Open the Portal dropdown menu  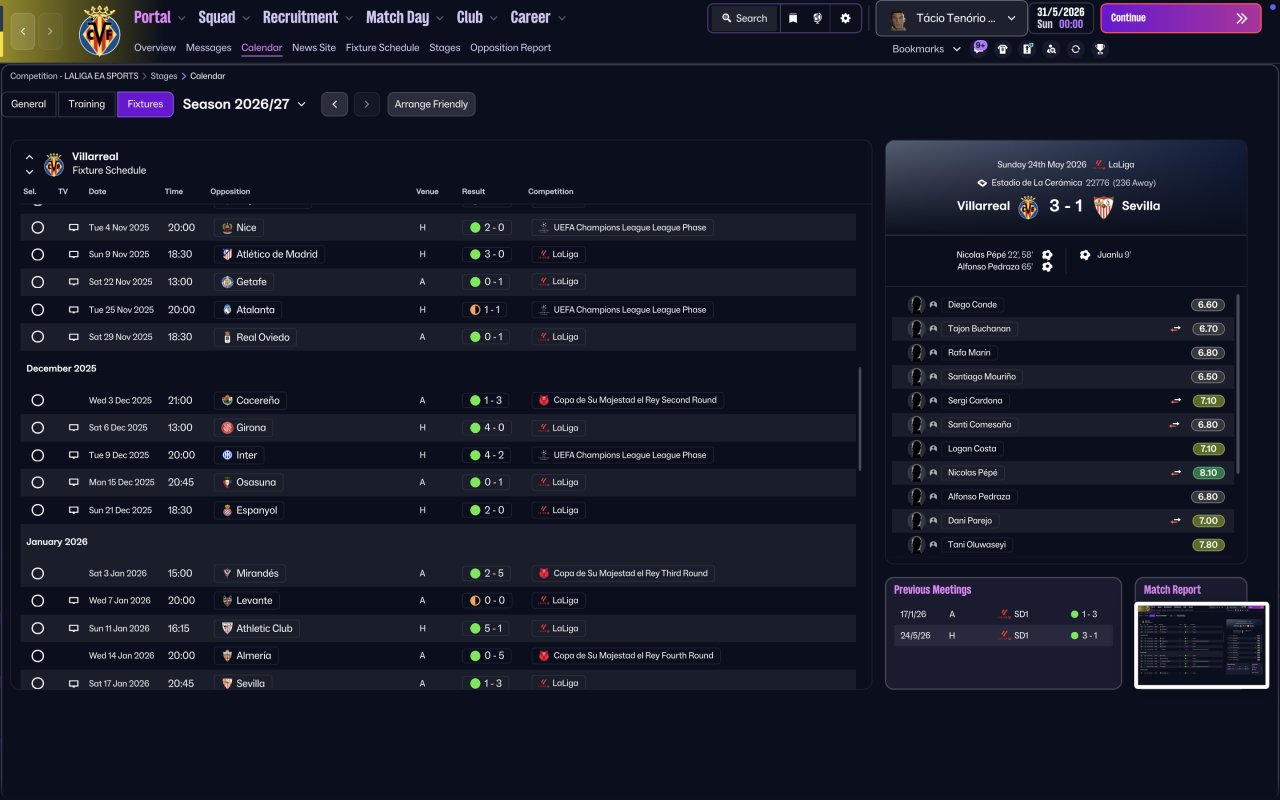[x=160, y=17]
